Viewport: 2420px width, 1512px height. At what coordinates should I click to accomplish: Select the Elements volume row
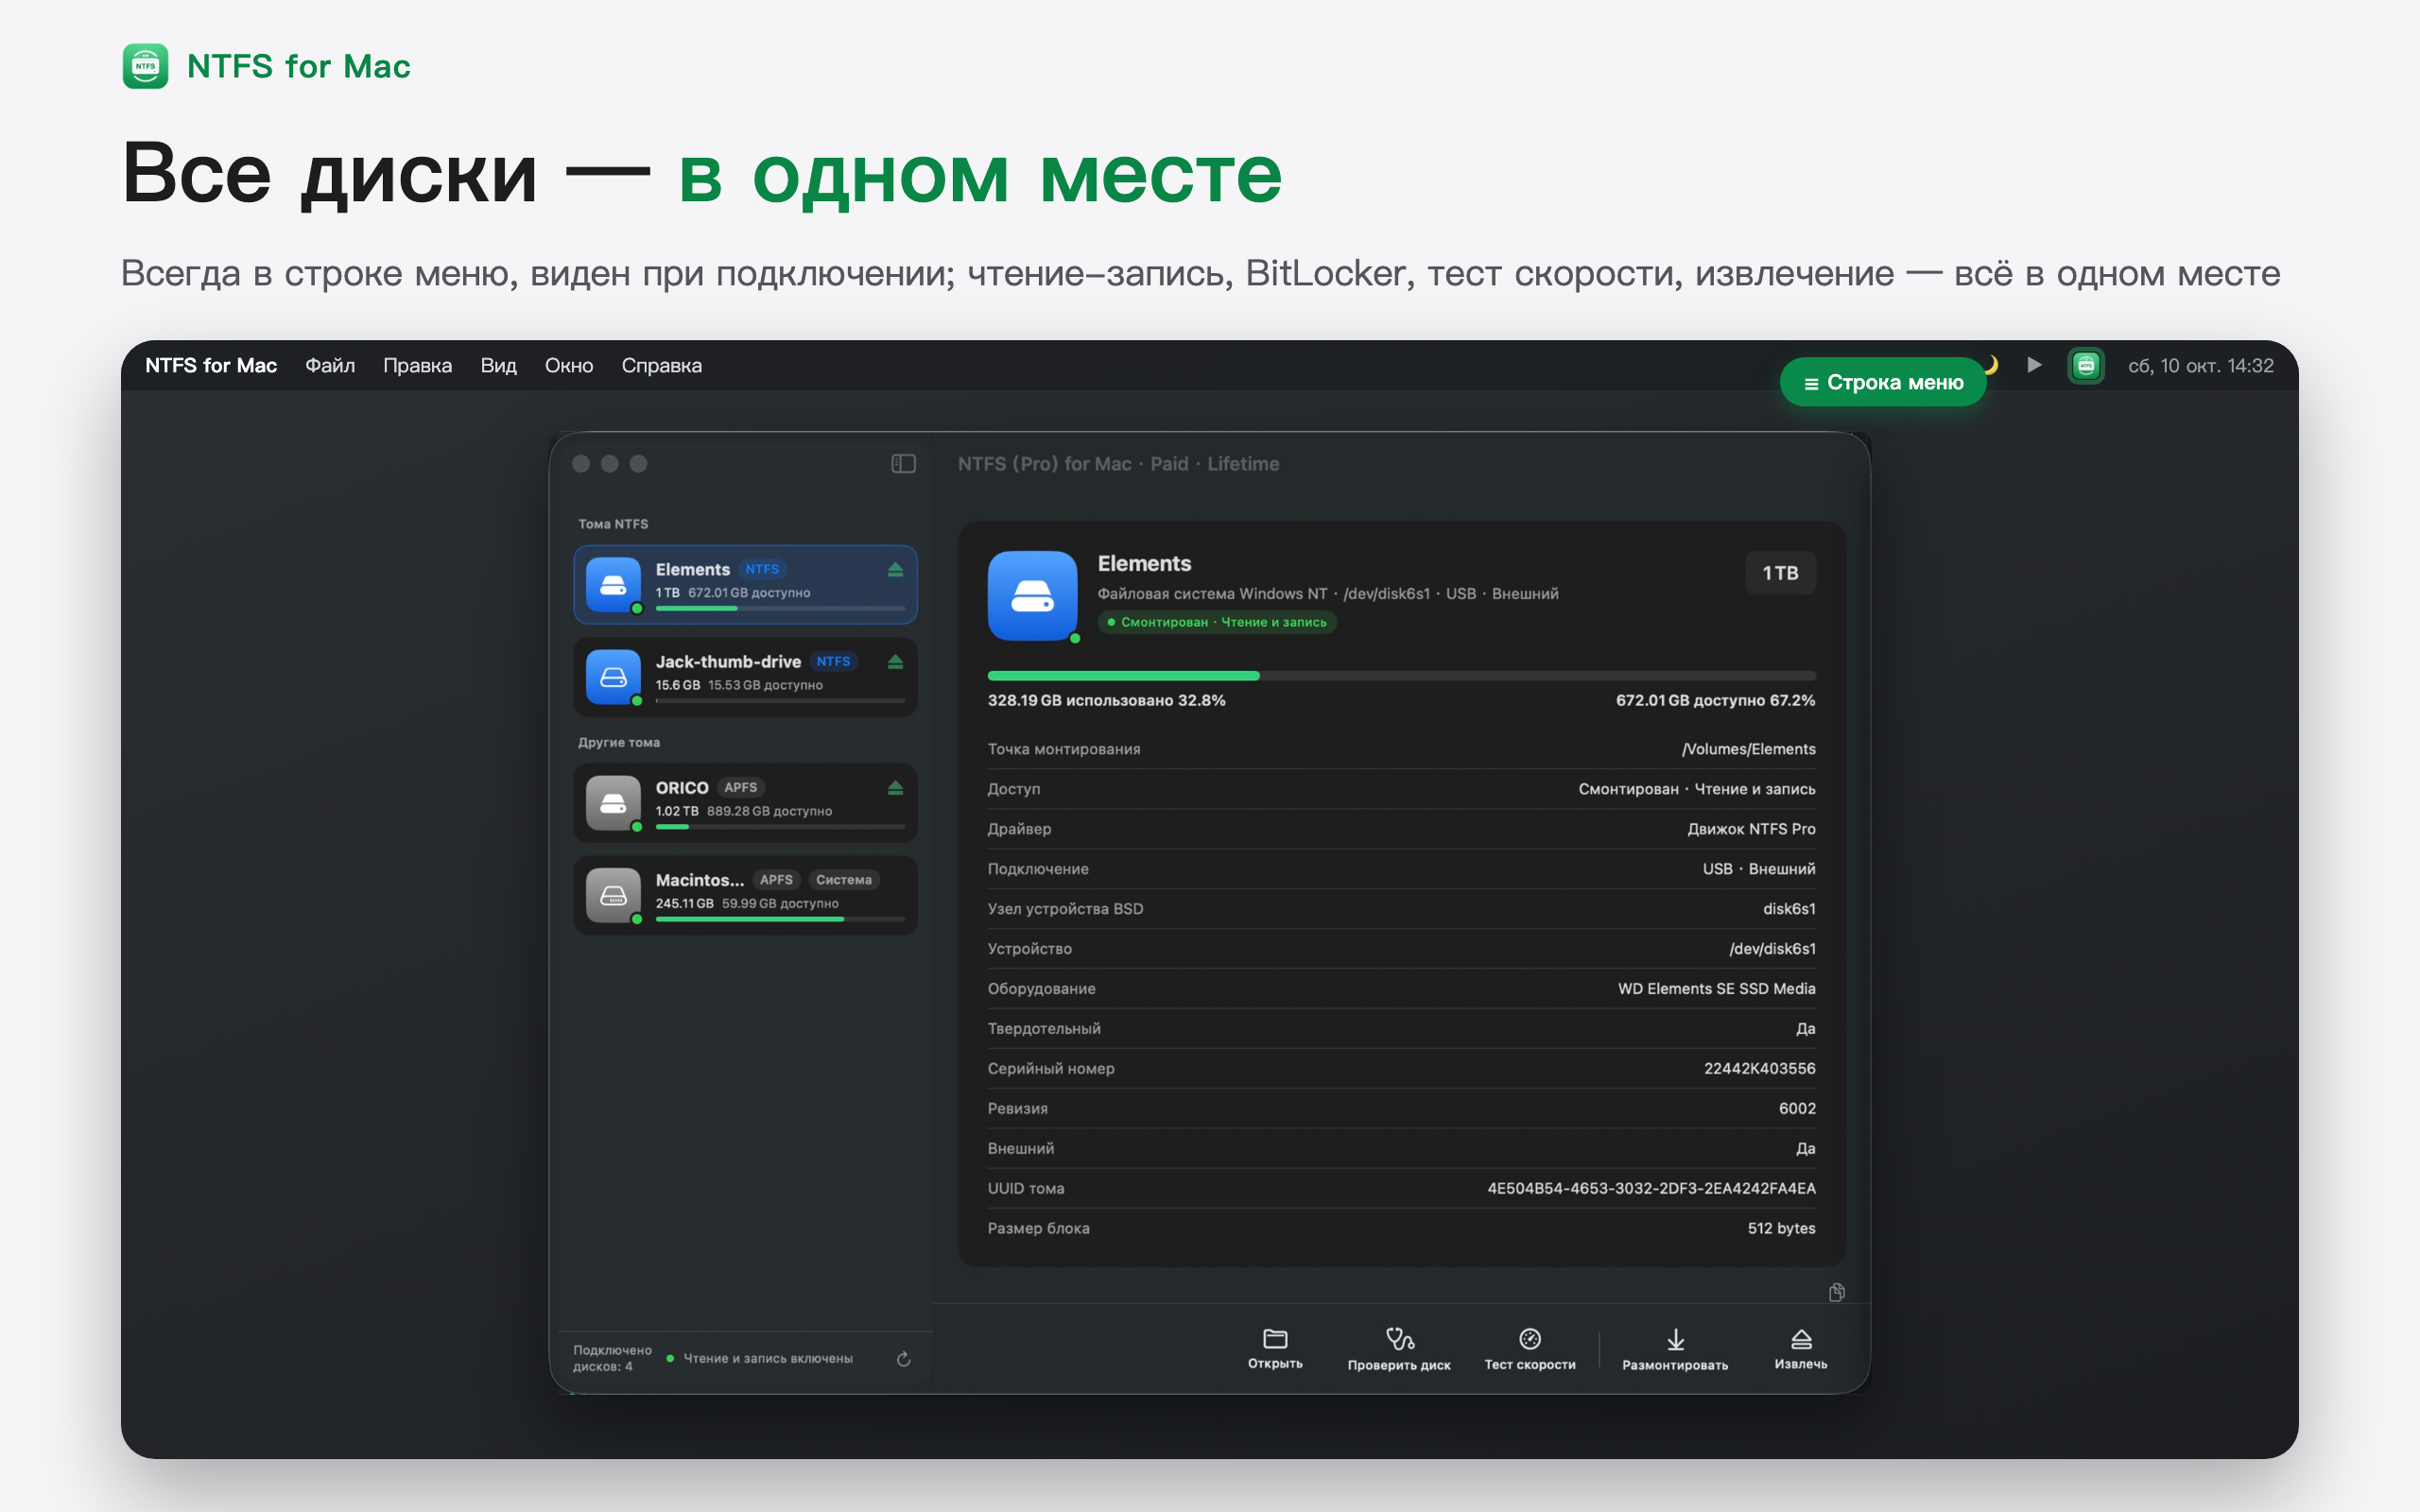[x=745, y=584]
